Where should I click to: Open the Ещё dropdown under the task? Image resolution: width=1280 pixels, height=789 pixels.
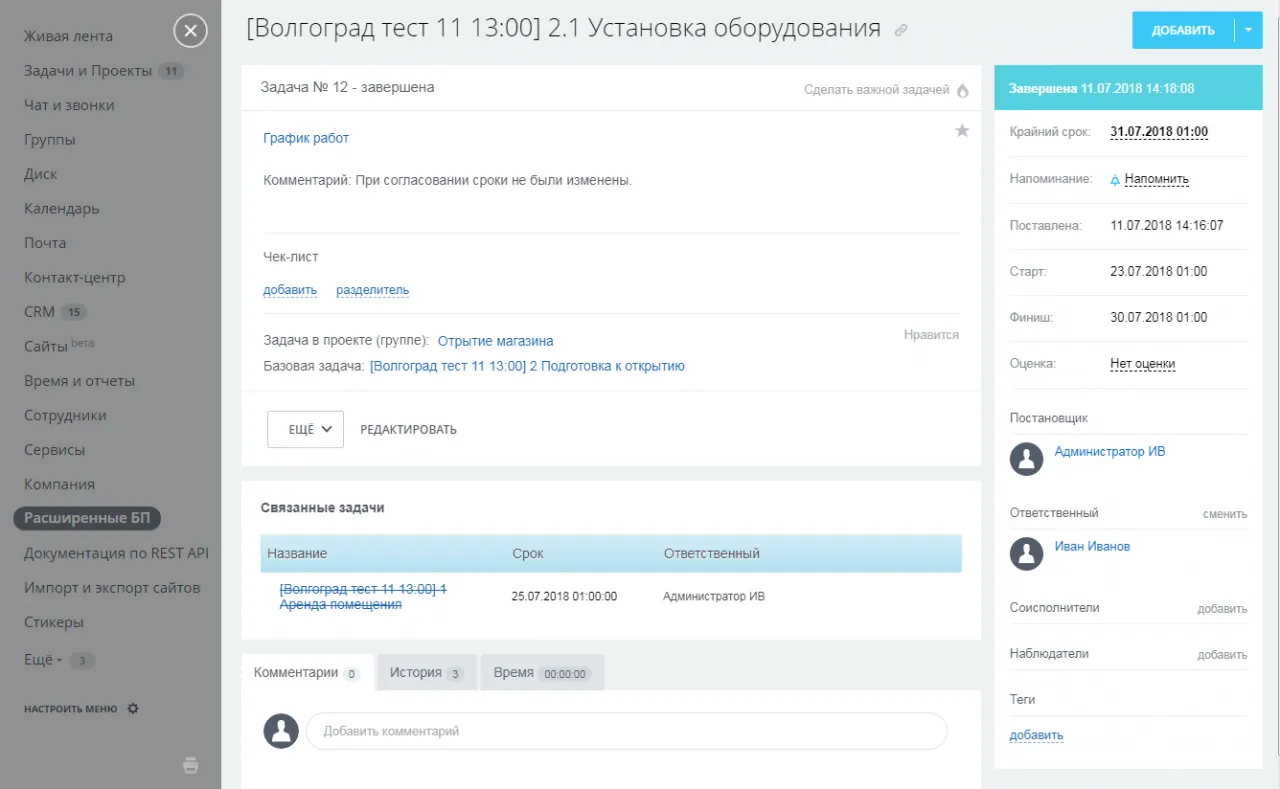305,429
